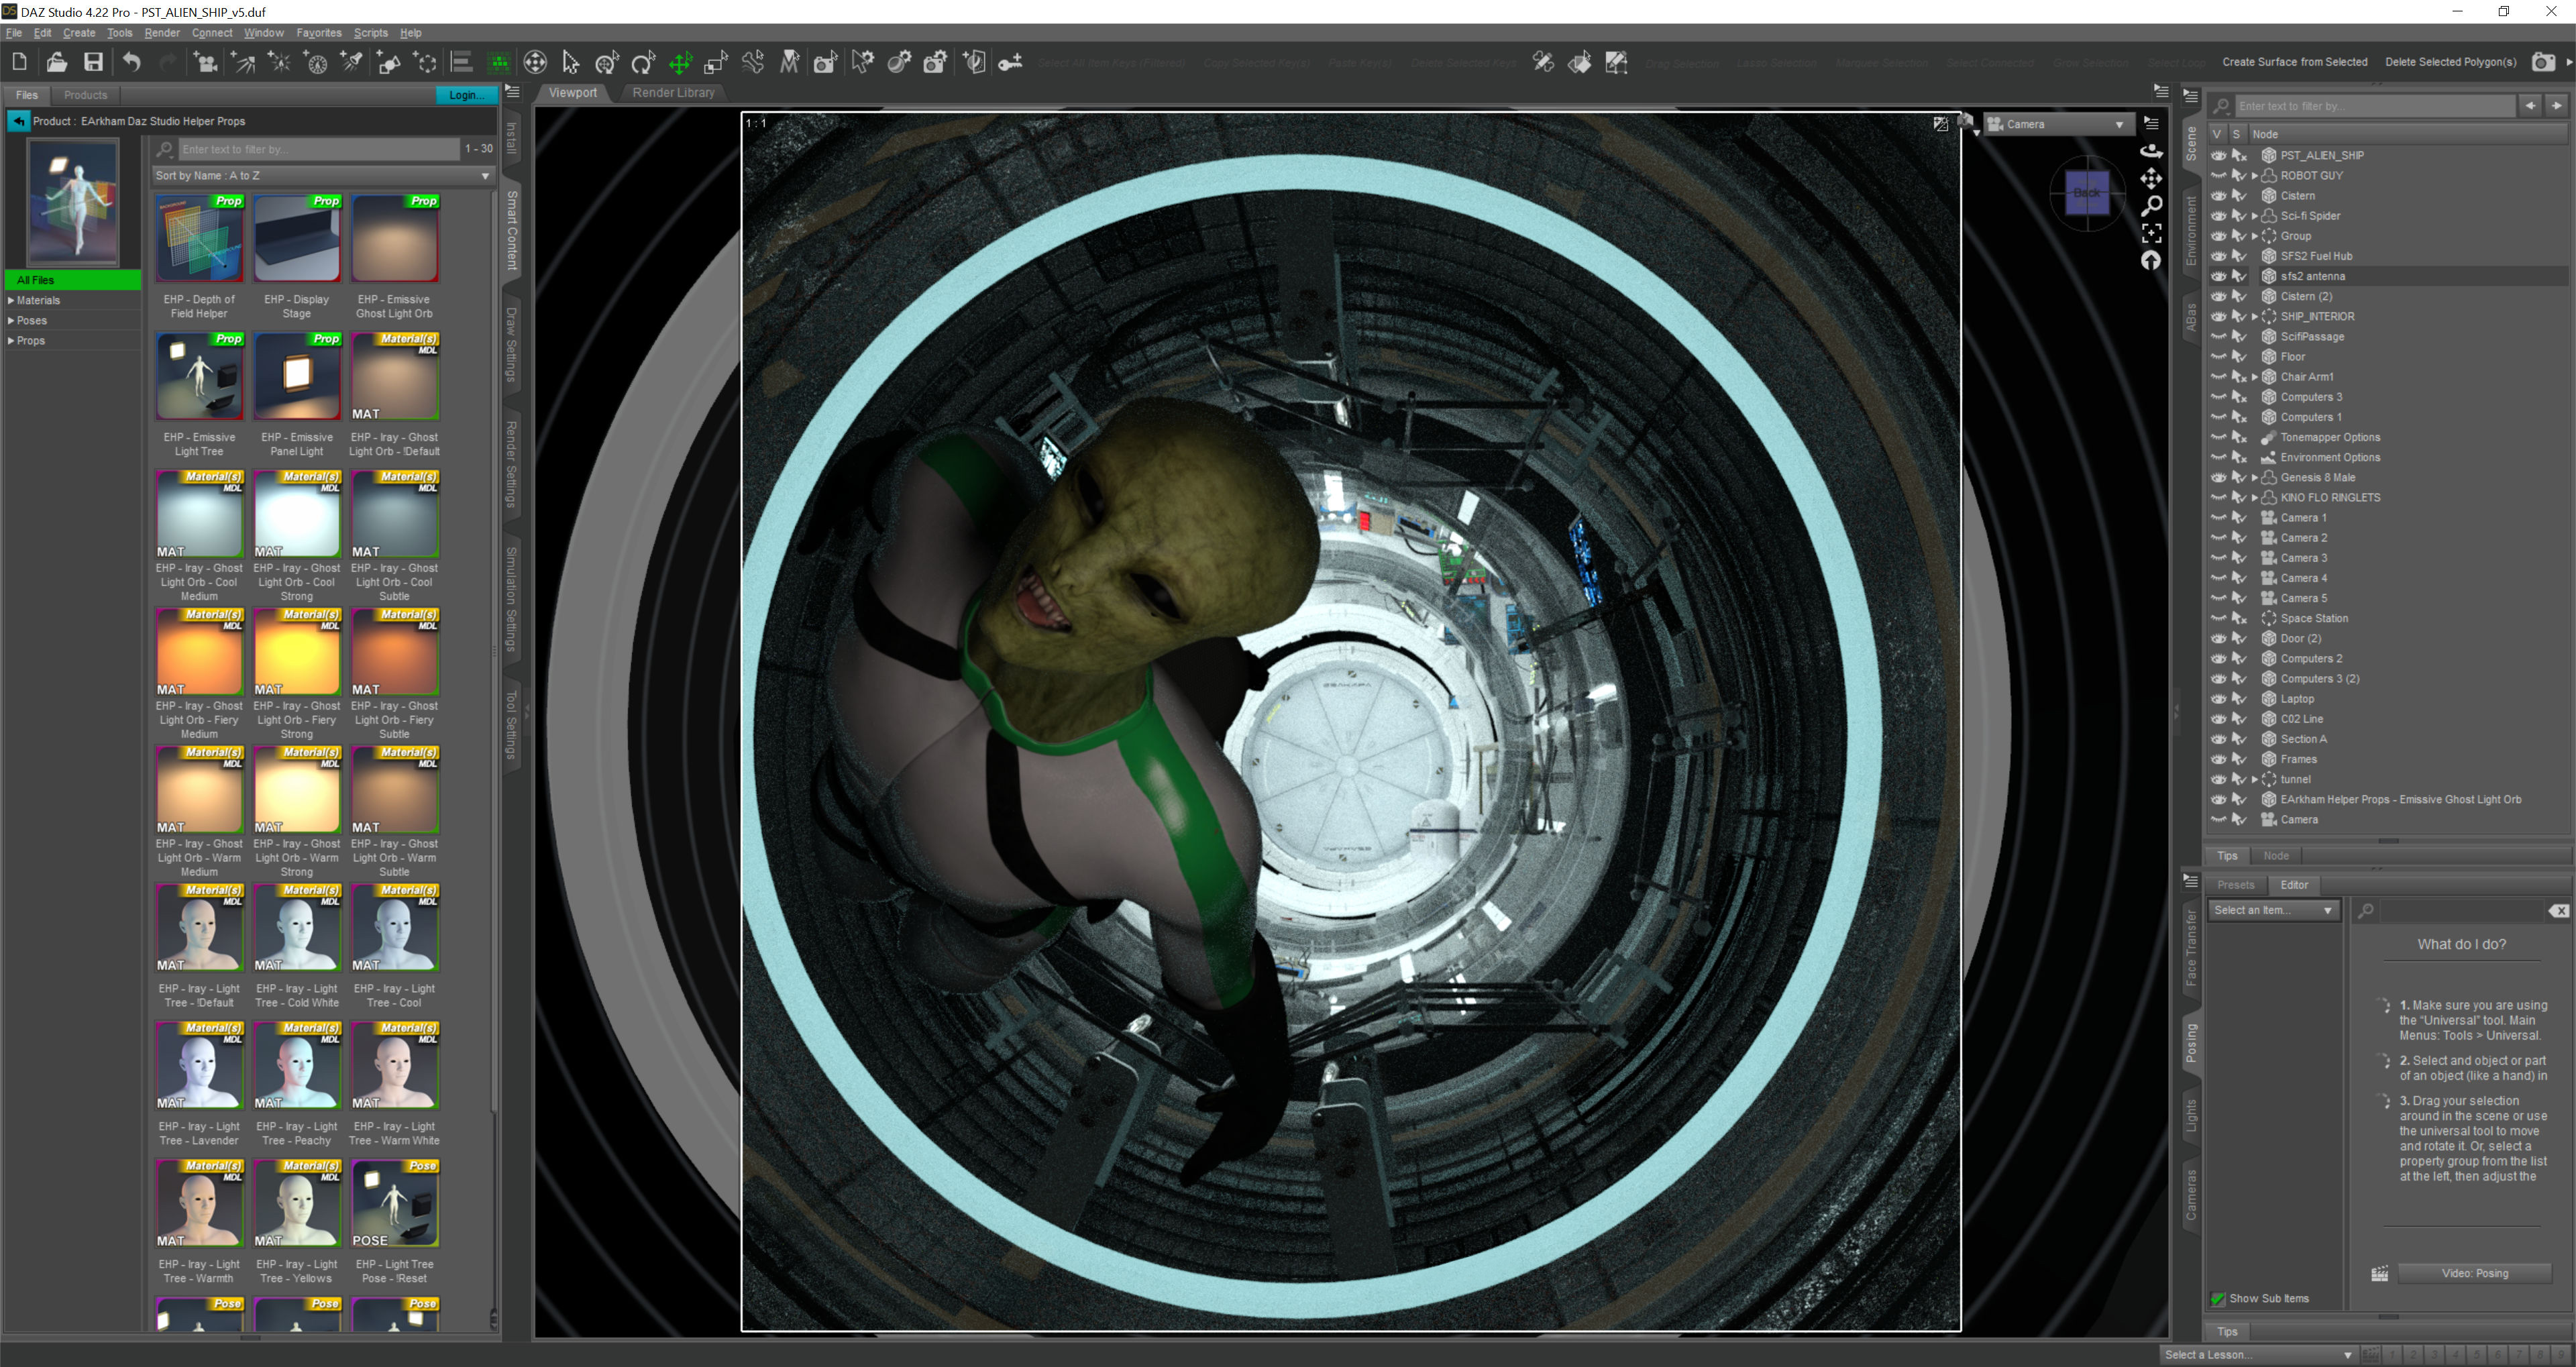The height and width of the screenshot is (1367, 2576).
Task: Click the Video: Posing button
Action: [2475, 1273]
